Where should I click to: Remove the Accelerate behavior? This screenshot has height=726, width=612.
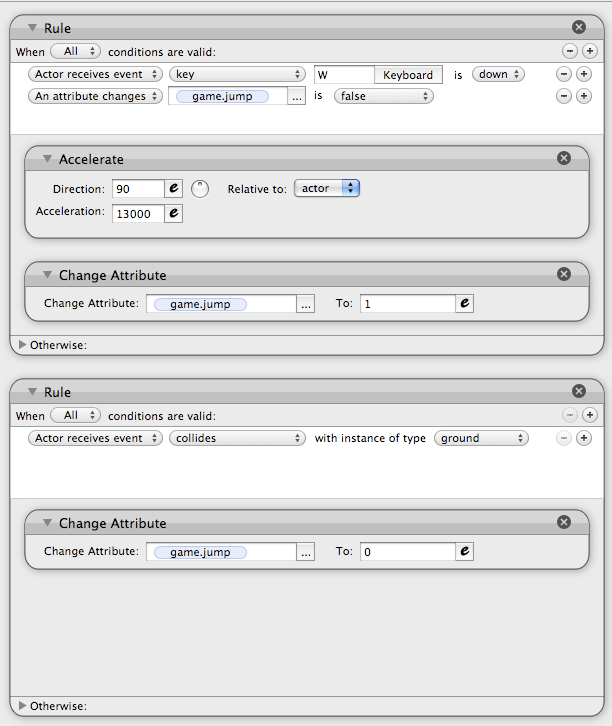pos(564,158)
